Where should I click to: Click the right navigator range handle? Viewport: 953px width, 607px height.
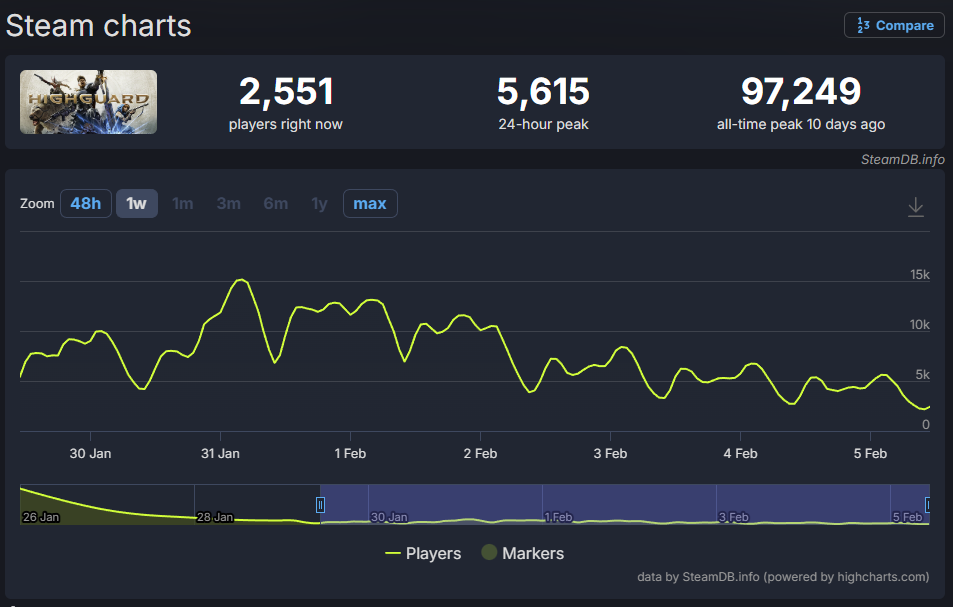927,505
